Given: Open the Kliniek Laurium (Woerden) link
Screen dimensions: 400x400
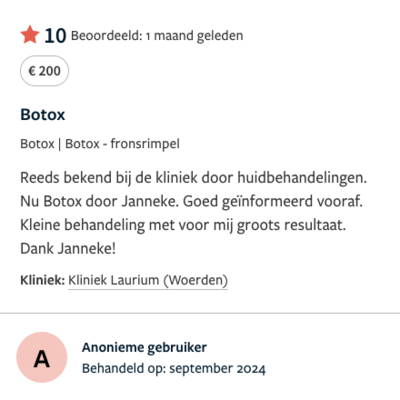Looking at the screenshot, I should [148, 280].
